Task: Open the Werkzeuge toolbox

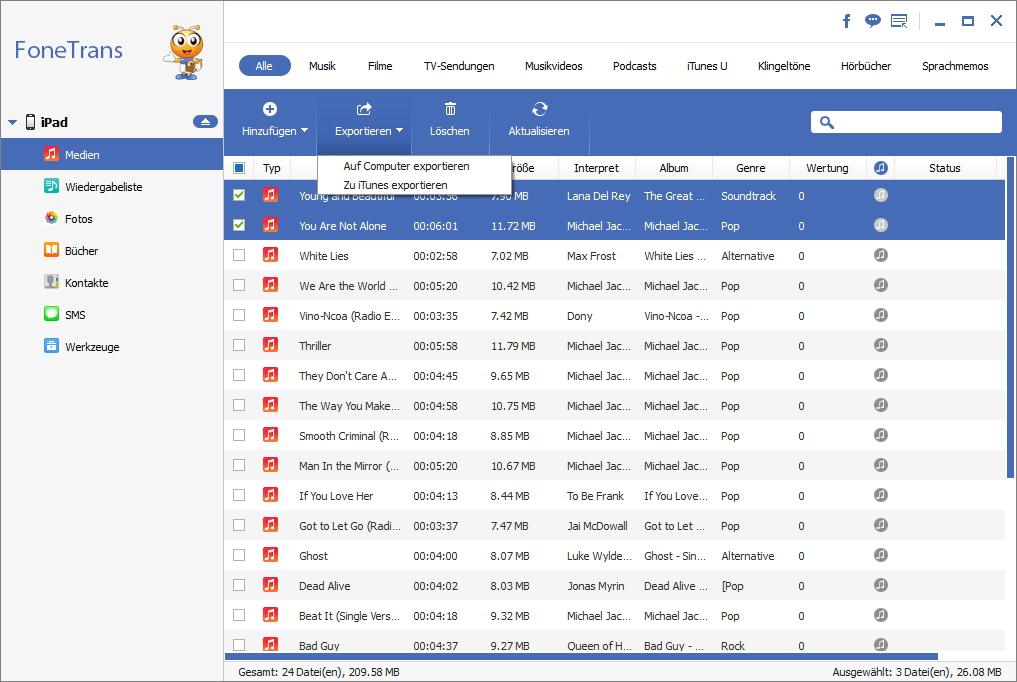Action: click(x=90, y=347)
